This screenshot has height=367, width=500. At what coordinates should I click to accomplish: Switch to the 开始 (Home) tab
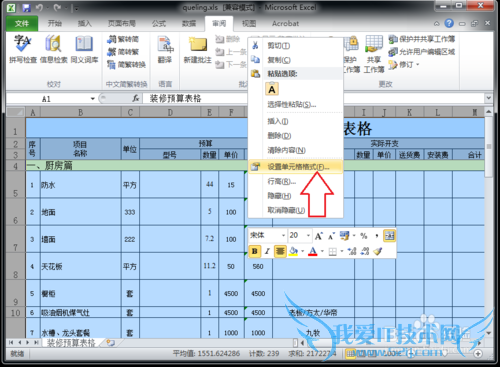pos(55,23)
